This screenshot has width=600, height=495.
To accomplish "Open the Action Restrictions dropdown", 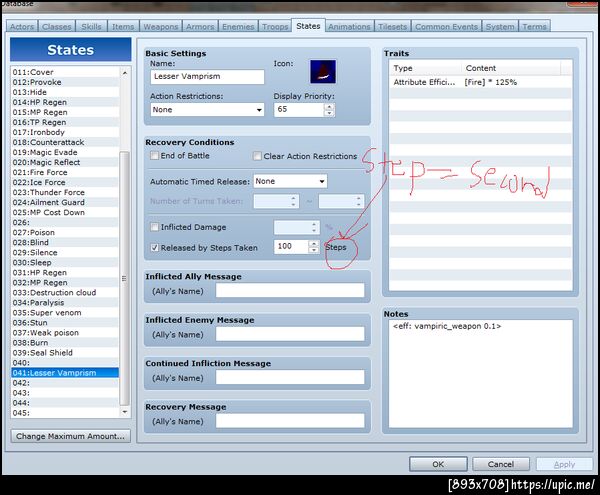I will click(x=207, y=109).
